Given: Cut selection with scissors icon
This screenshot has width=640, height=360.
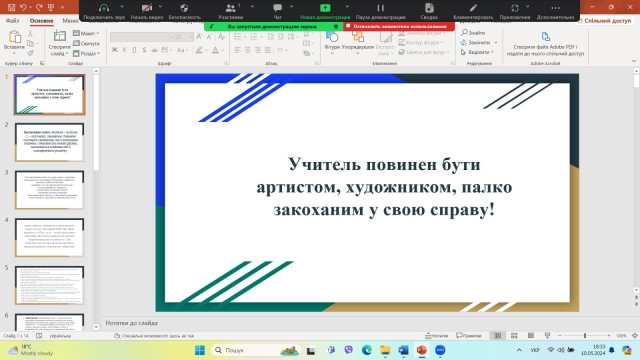Looking at the screenshot, I should click(31, 33).
